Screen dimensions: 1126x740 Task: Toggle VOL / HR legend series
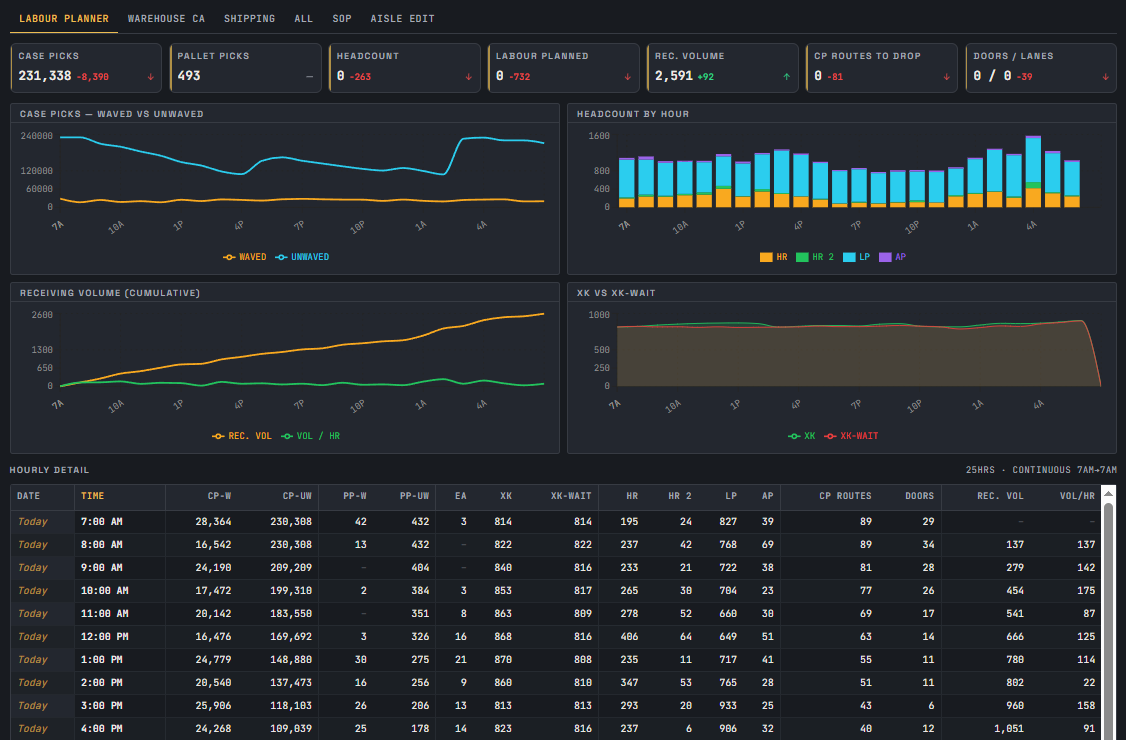[310, 436]
